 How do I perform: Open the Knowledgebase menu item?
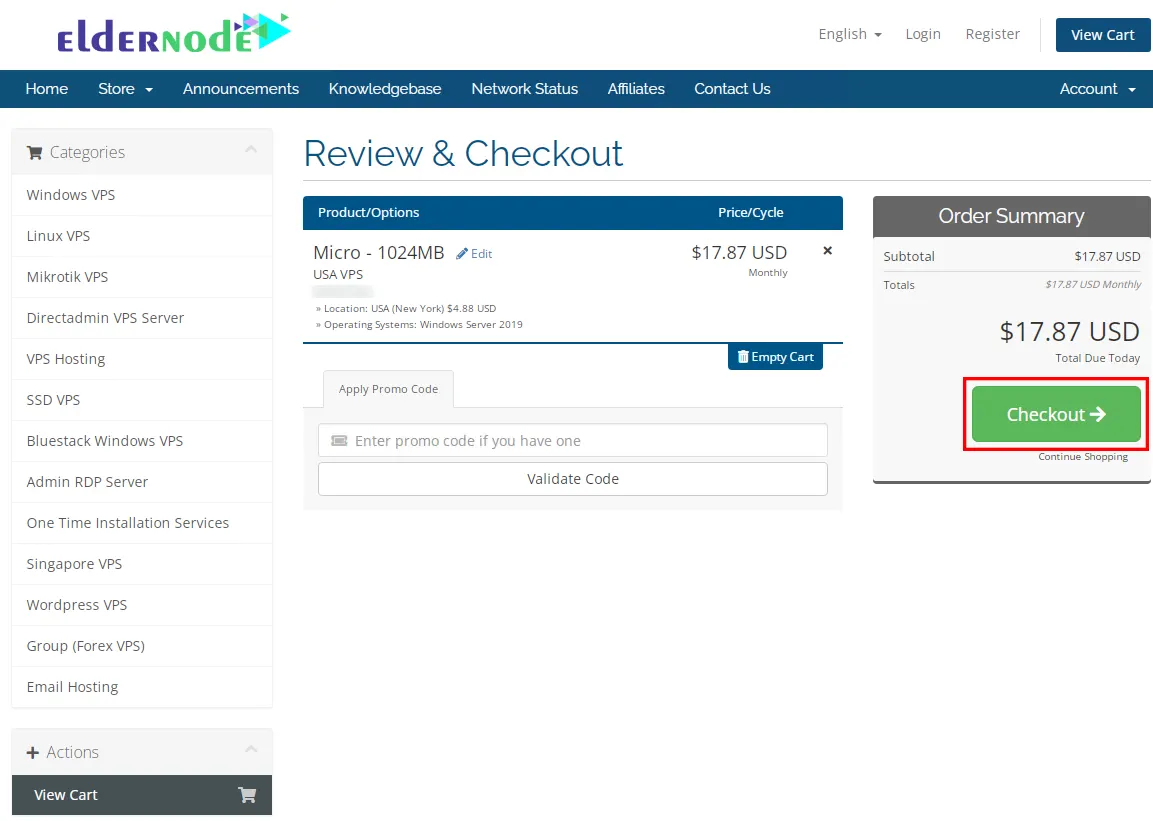385,89
